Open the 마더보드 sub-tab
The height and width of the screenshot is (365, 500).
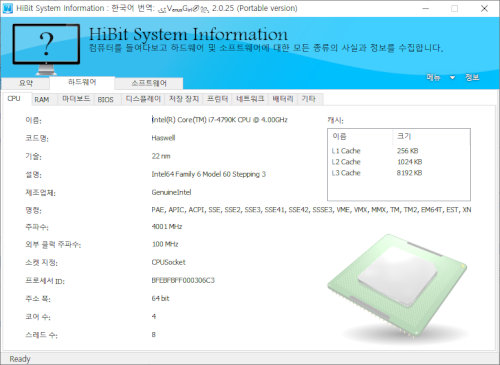(x=76, y=99)
